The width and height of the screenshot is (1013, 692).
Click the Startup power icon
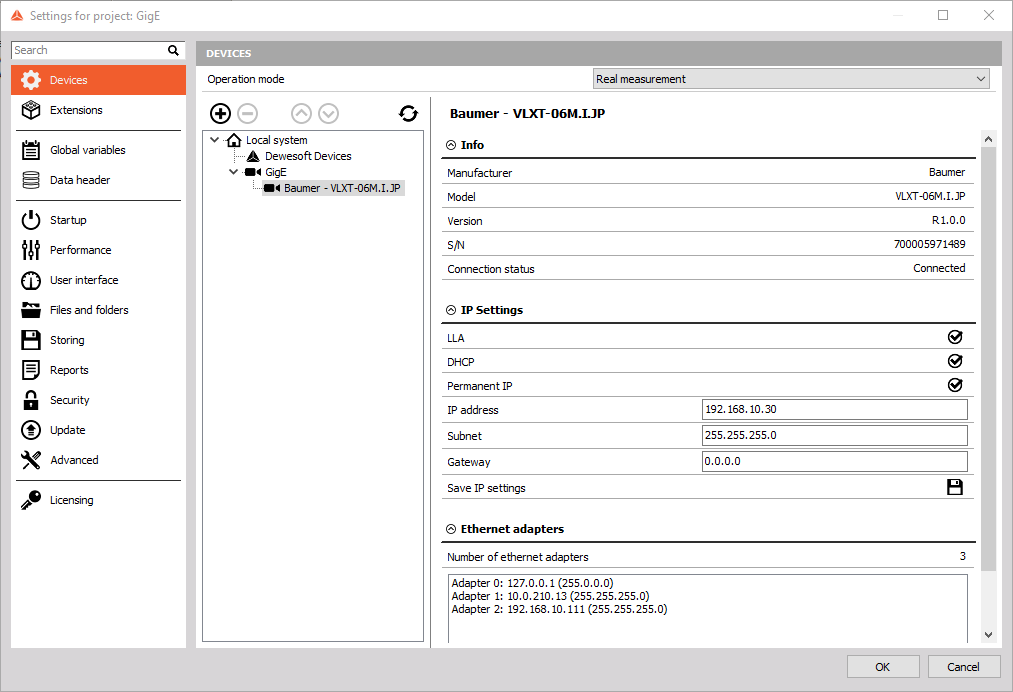31,220
